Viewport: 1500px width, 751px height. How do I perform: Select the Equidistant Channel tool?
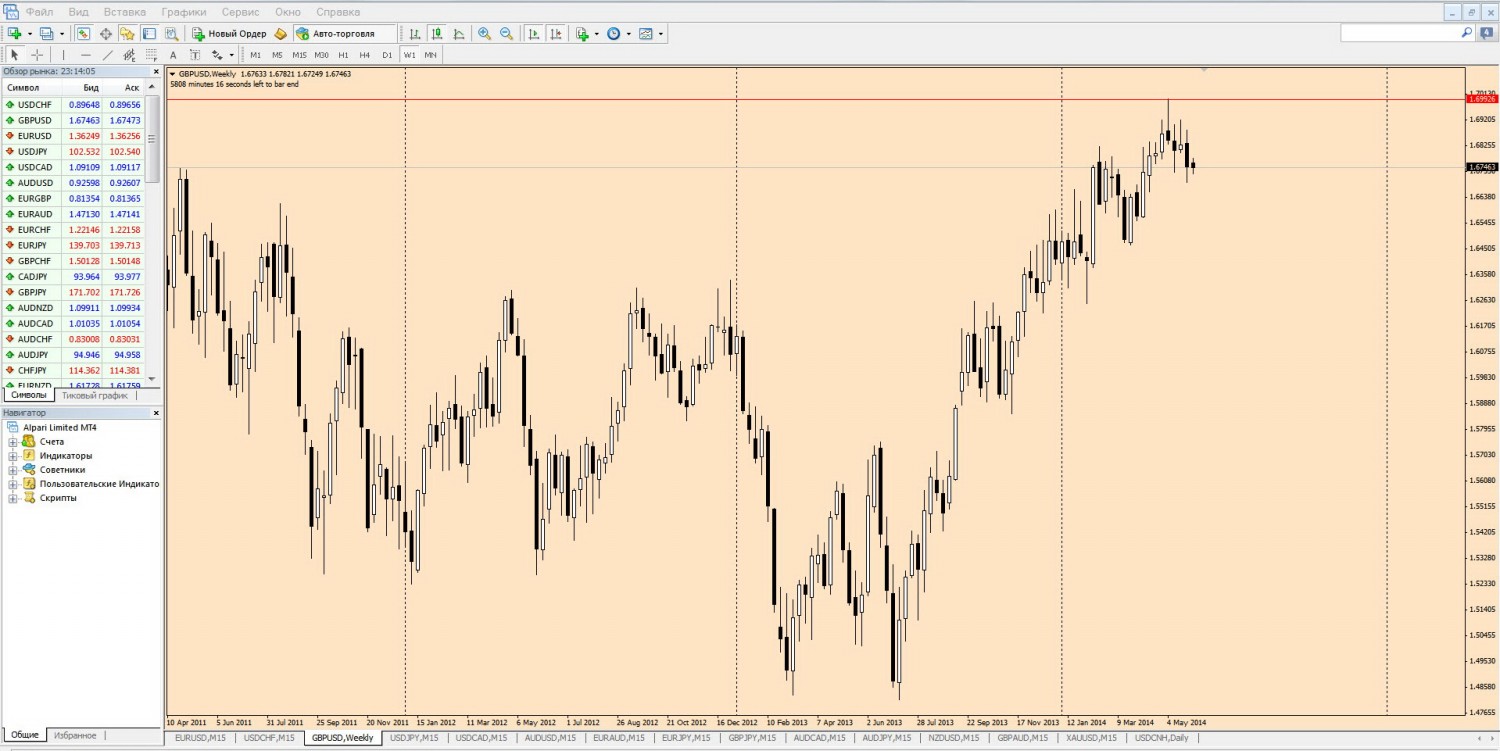pyautogui.click(x=129, y=55)
